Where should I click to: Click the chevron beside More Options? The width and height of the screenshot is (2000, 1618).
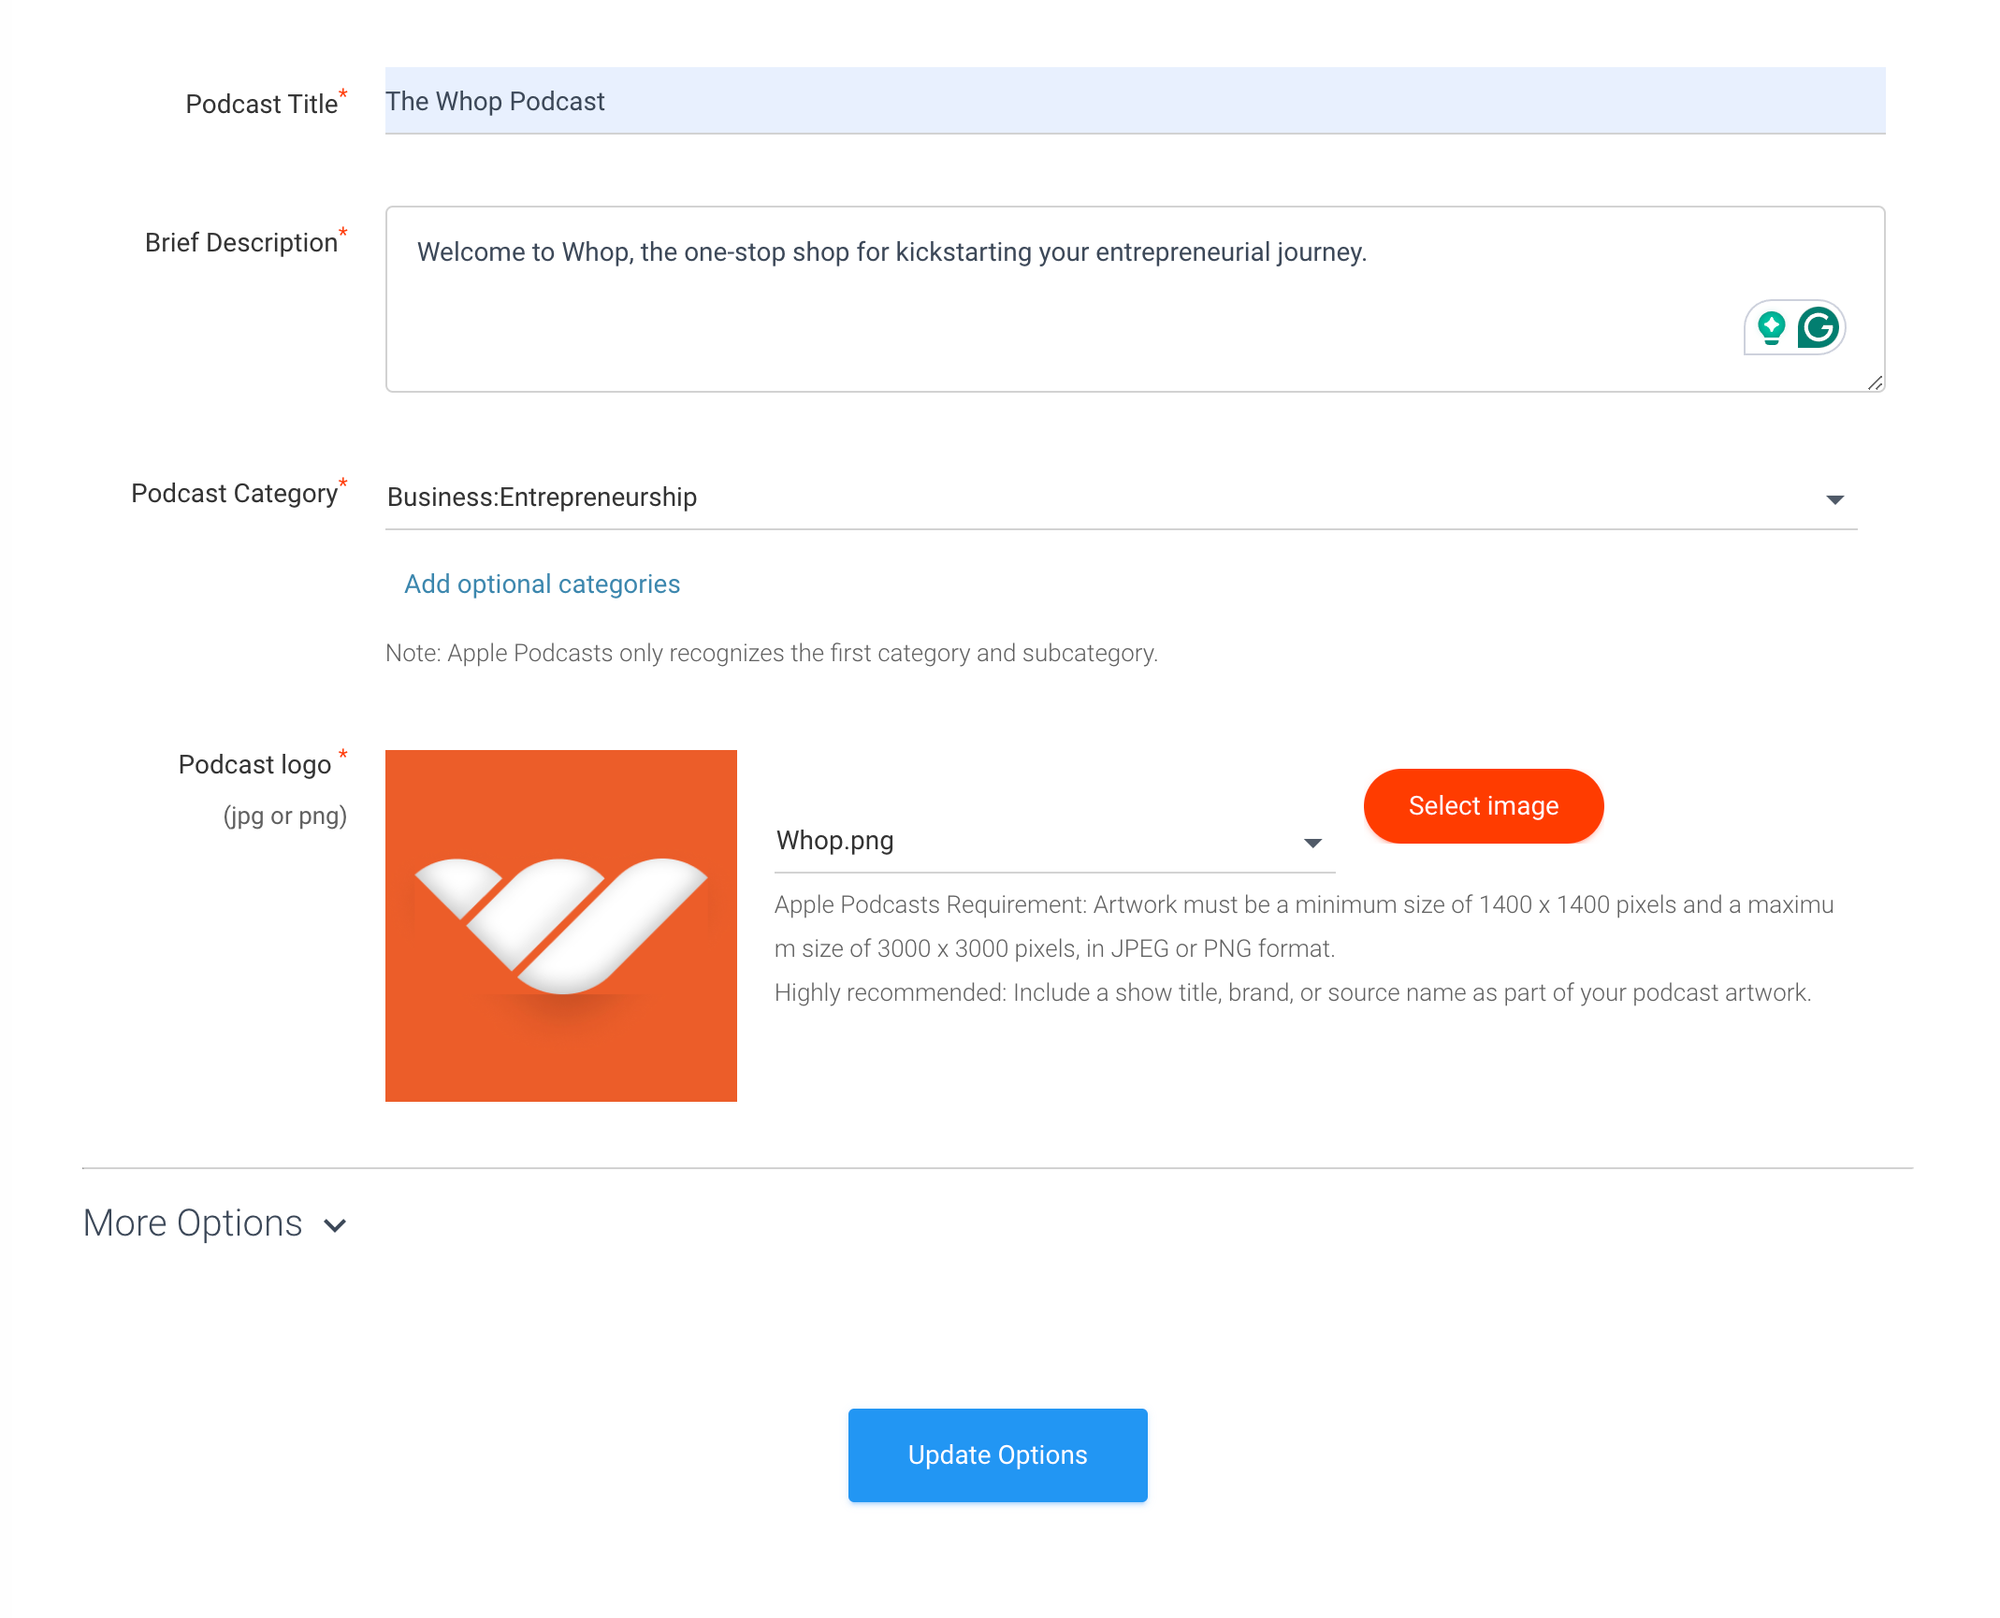point(336,1225)
